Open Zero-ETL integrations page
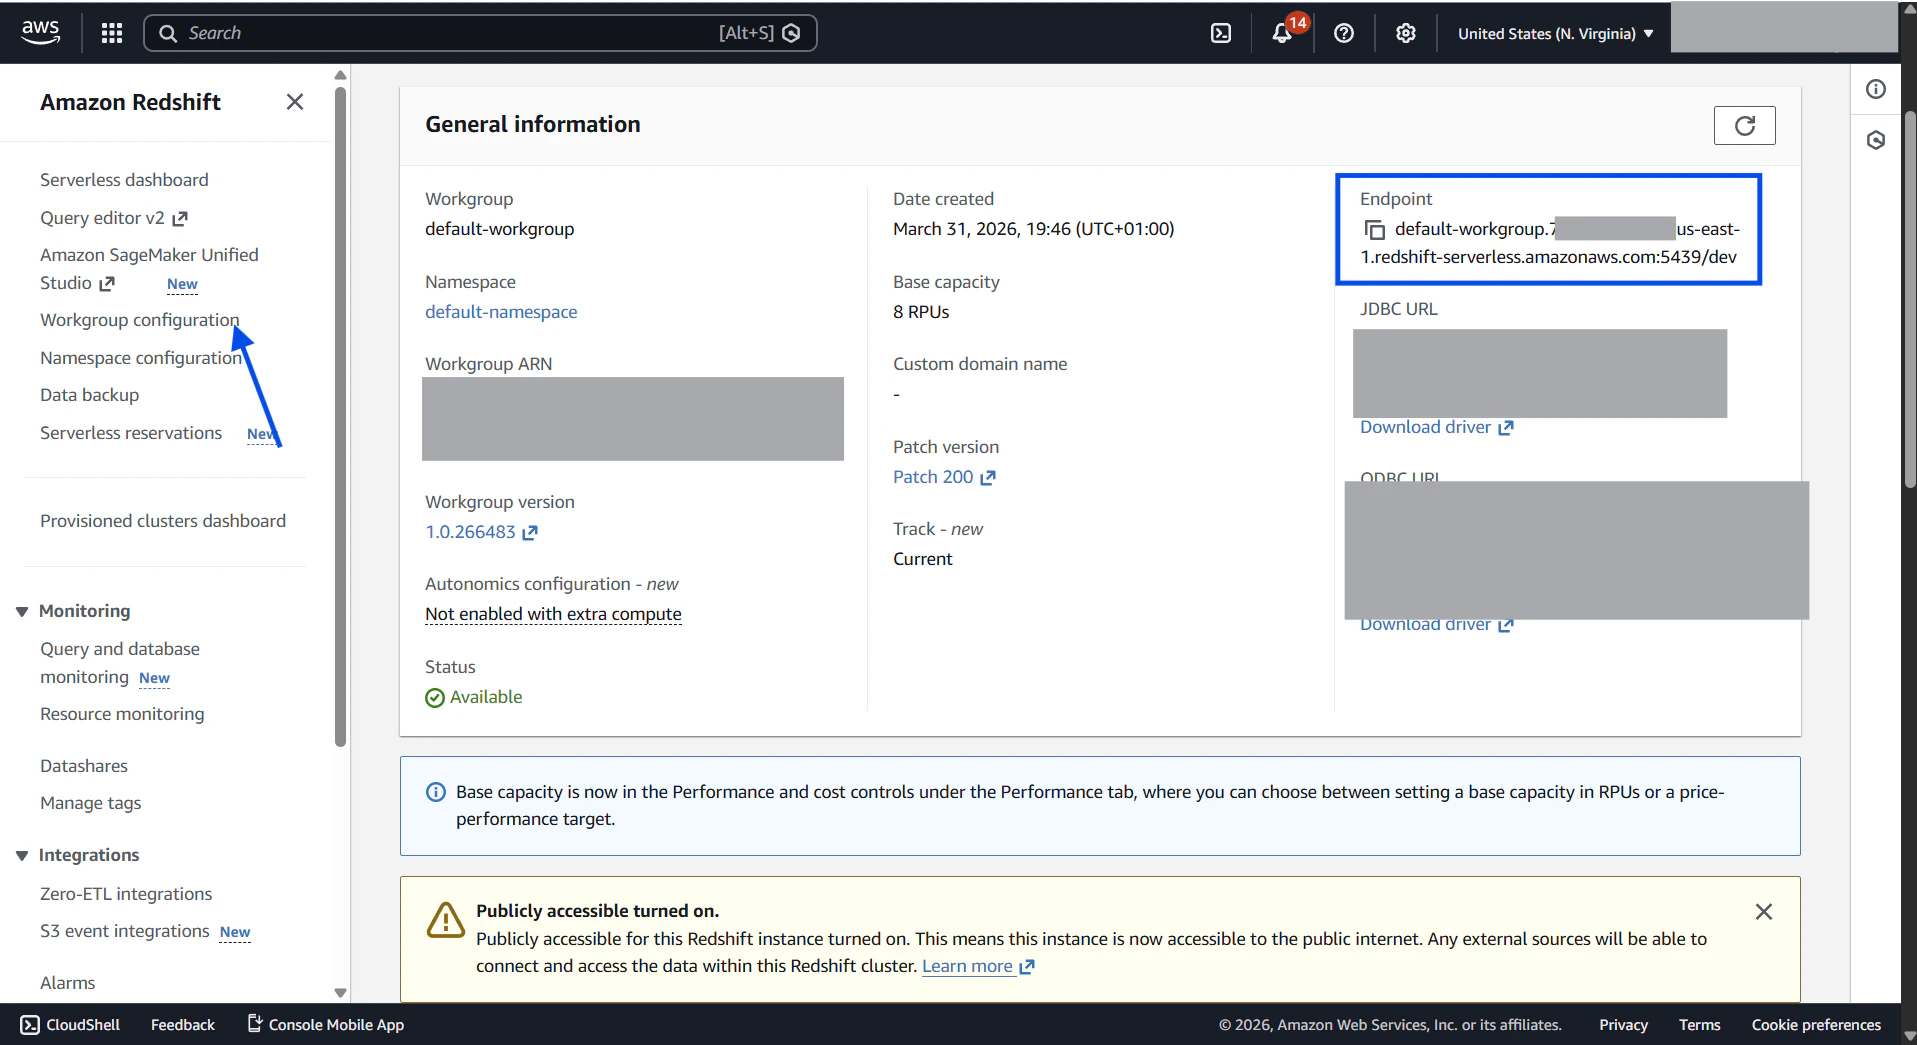 coord(126,894)
